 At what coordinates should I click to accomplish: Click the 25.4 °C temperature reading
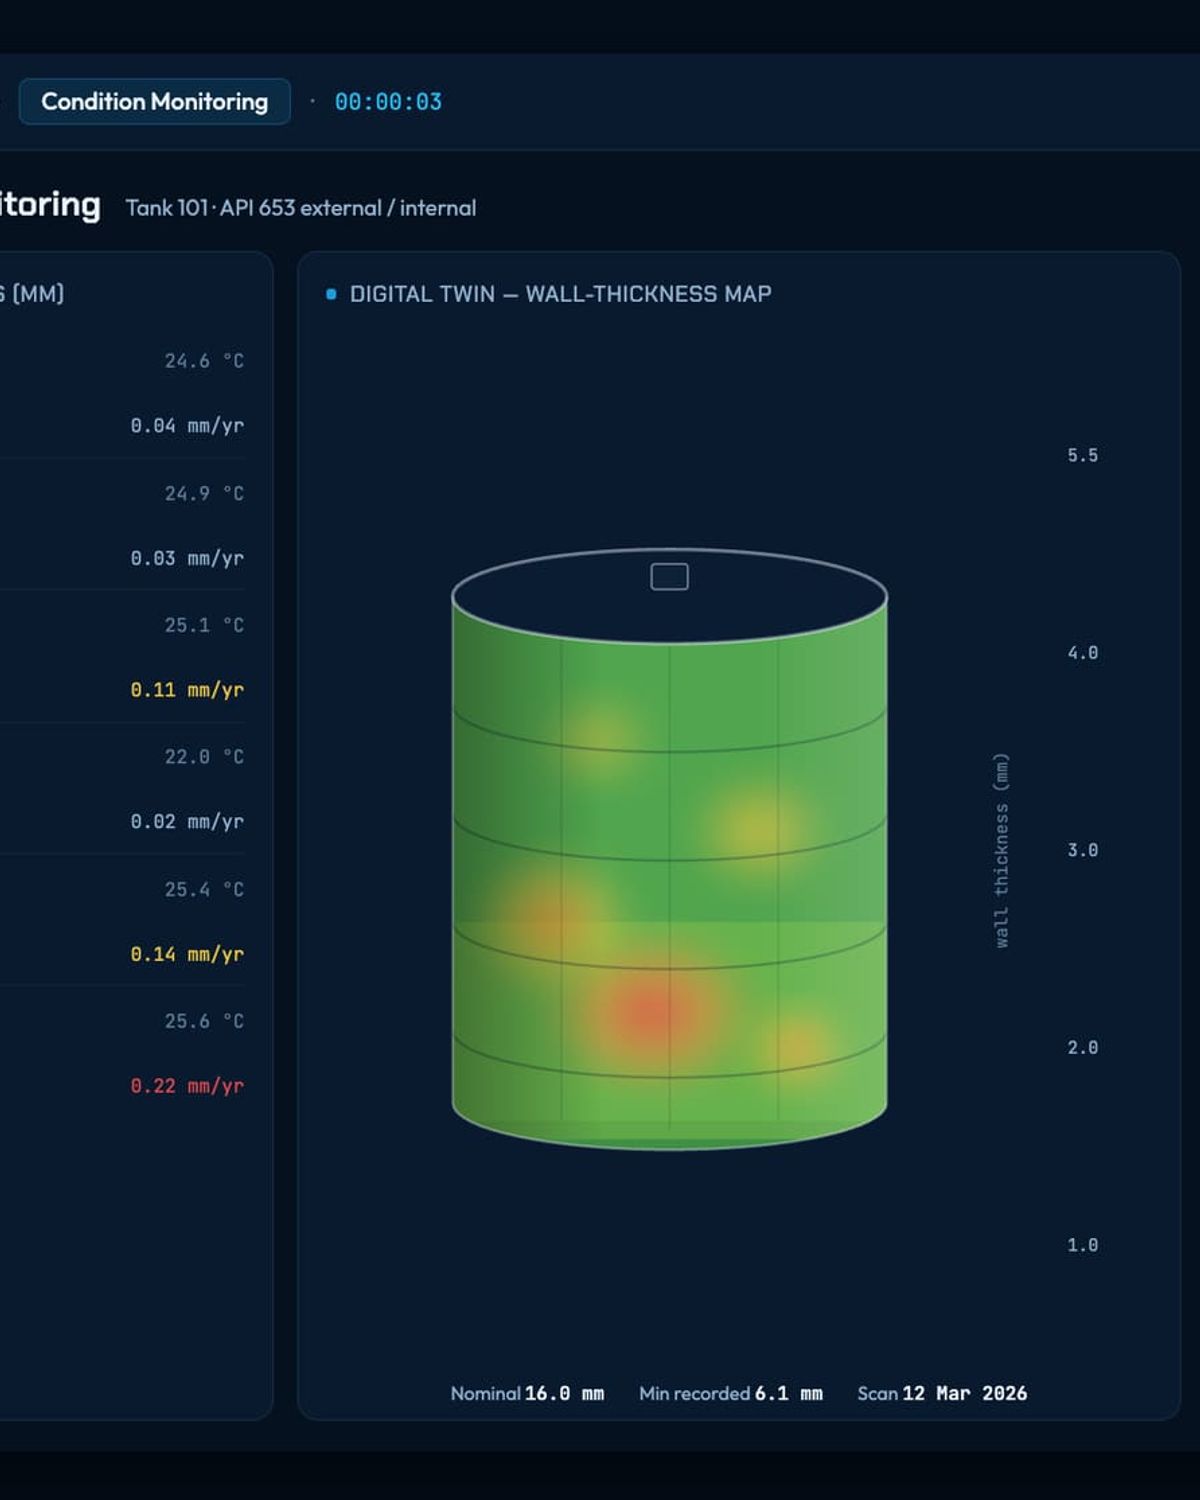tap(204, 889)
